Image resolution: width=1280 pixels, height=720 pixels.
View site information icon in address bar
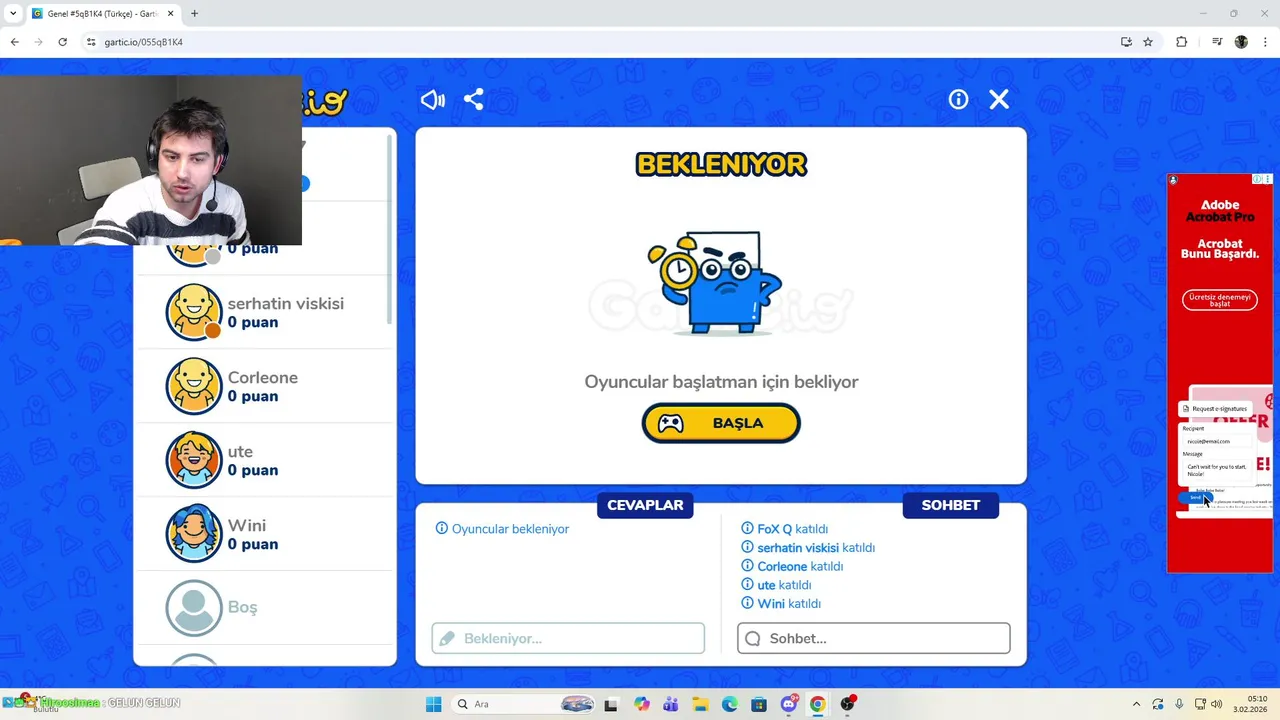91,42
